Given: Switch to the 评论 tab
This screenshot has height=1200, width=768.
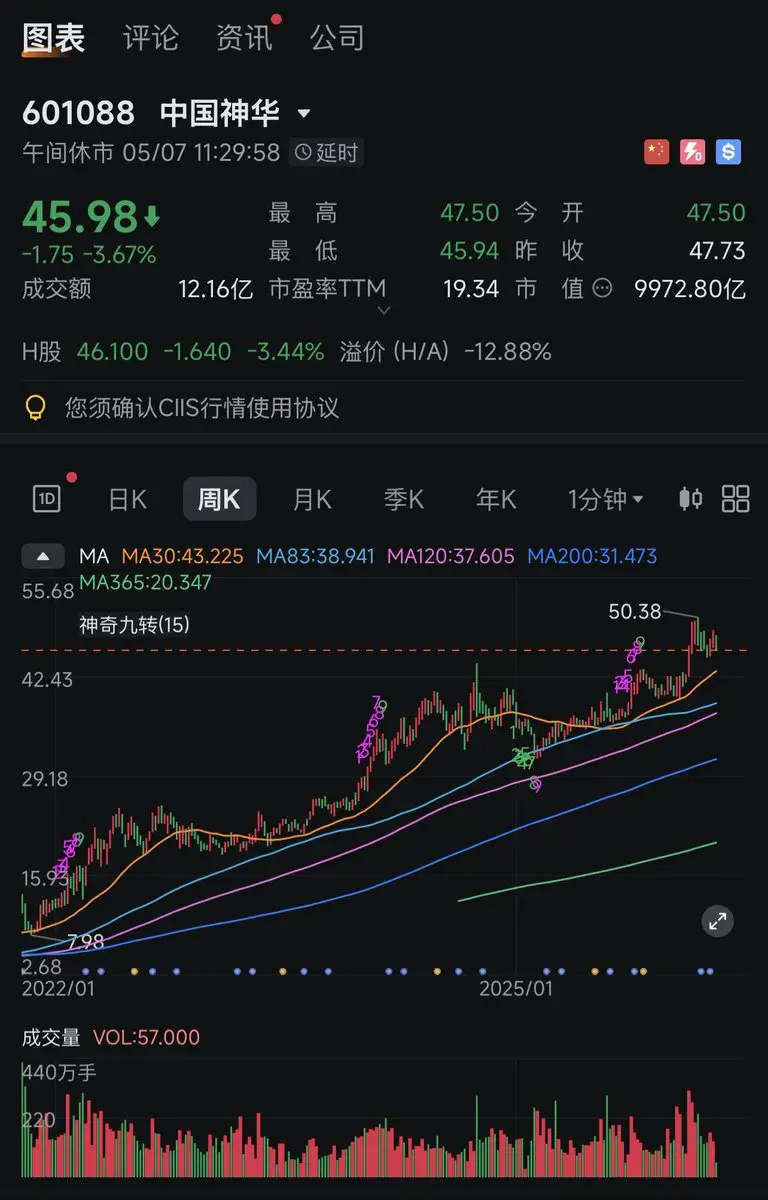Looking at the screenshot, I should tap(151, 38).
